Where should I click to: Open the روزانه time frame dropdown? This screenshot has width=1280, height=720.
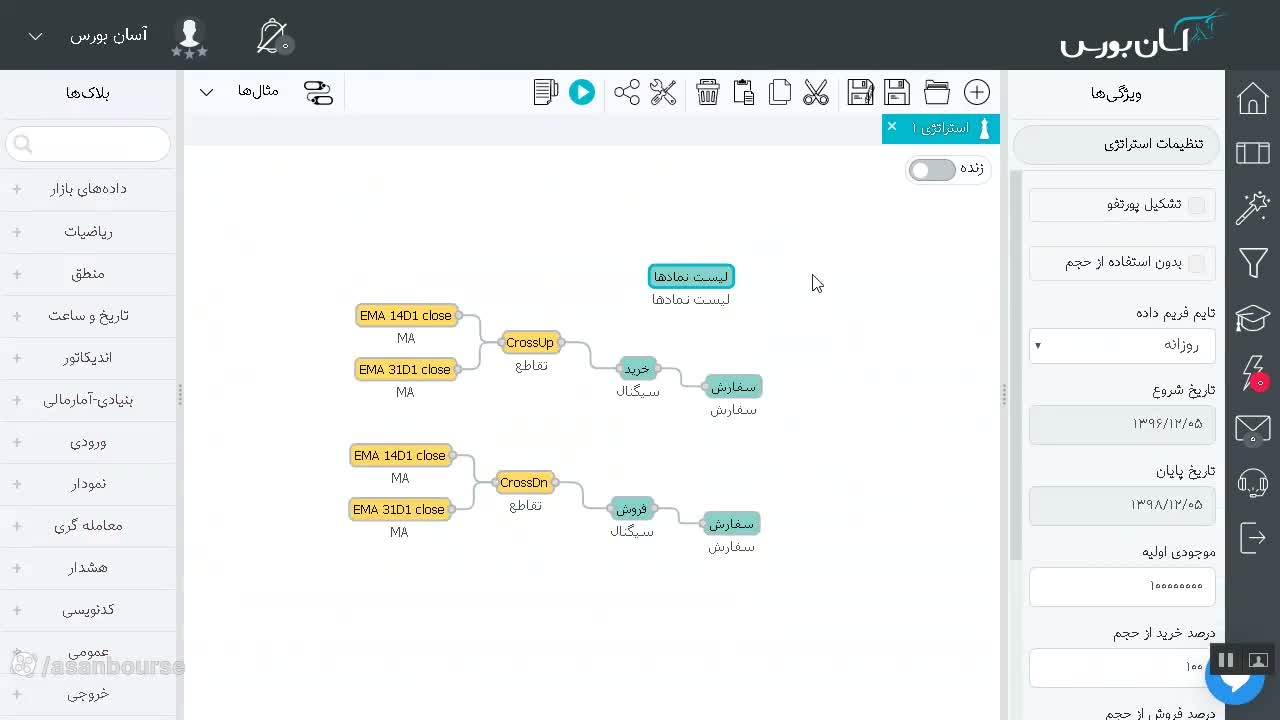1122,345
